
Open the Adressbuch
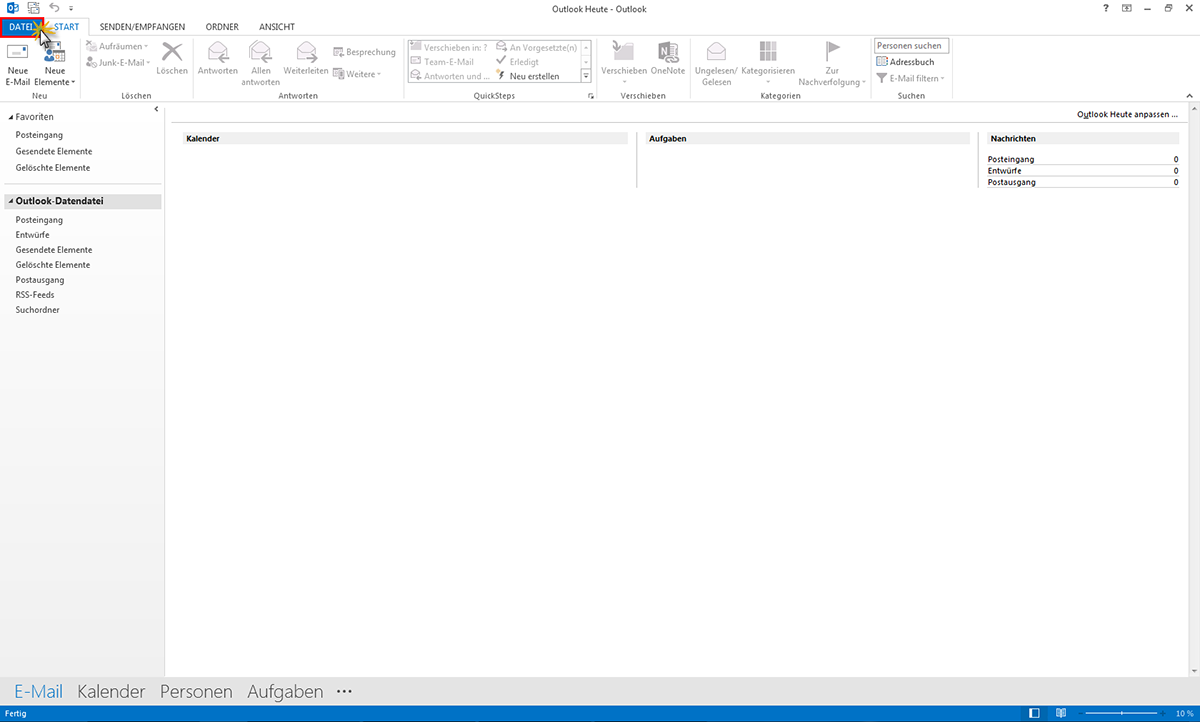coord(905,62)
